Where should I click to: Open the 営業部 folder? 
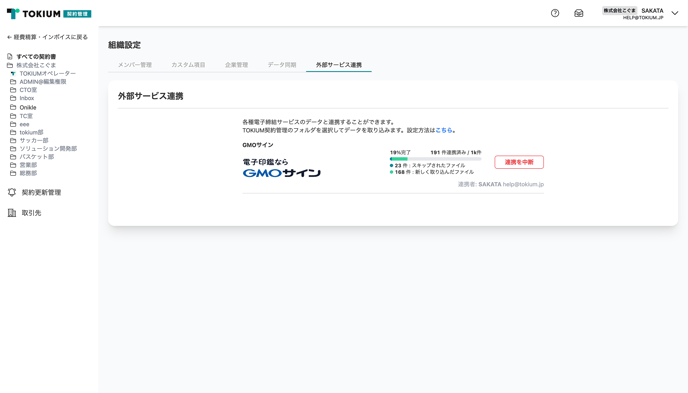(x=28, y=165)
